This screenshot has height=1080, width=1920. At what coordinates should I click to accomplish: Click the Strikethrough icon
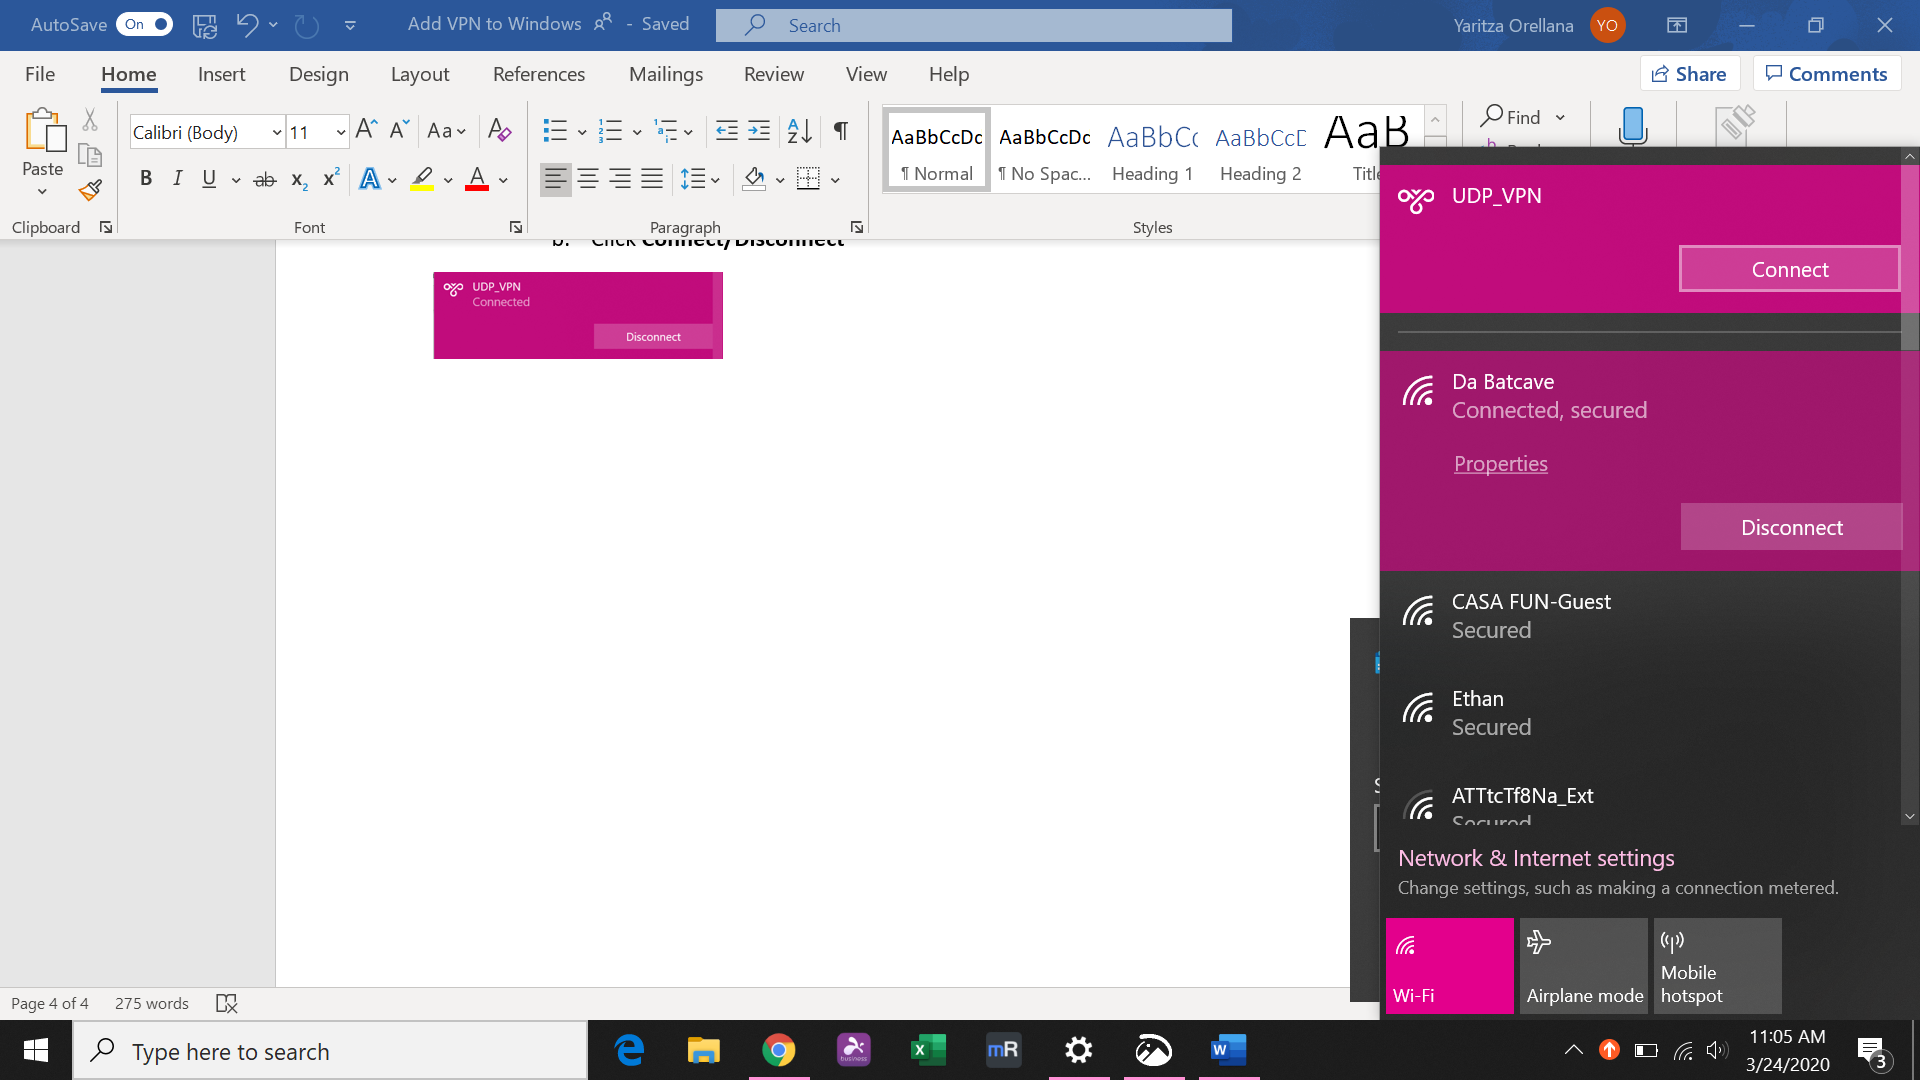[x=265, y=180]
